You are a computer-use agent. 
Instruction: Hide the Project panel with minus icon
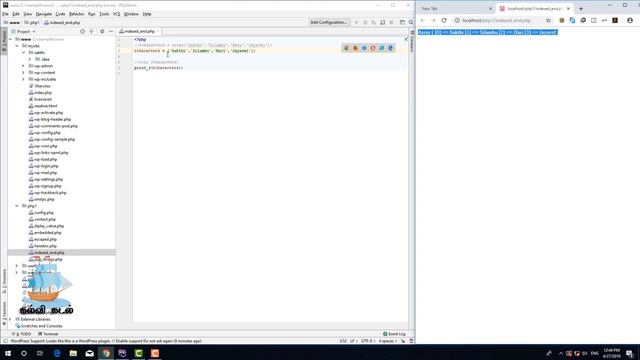coord(111,31)
